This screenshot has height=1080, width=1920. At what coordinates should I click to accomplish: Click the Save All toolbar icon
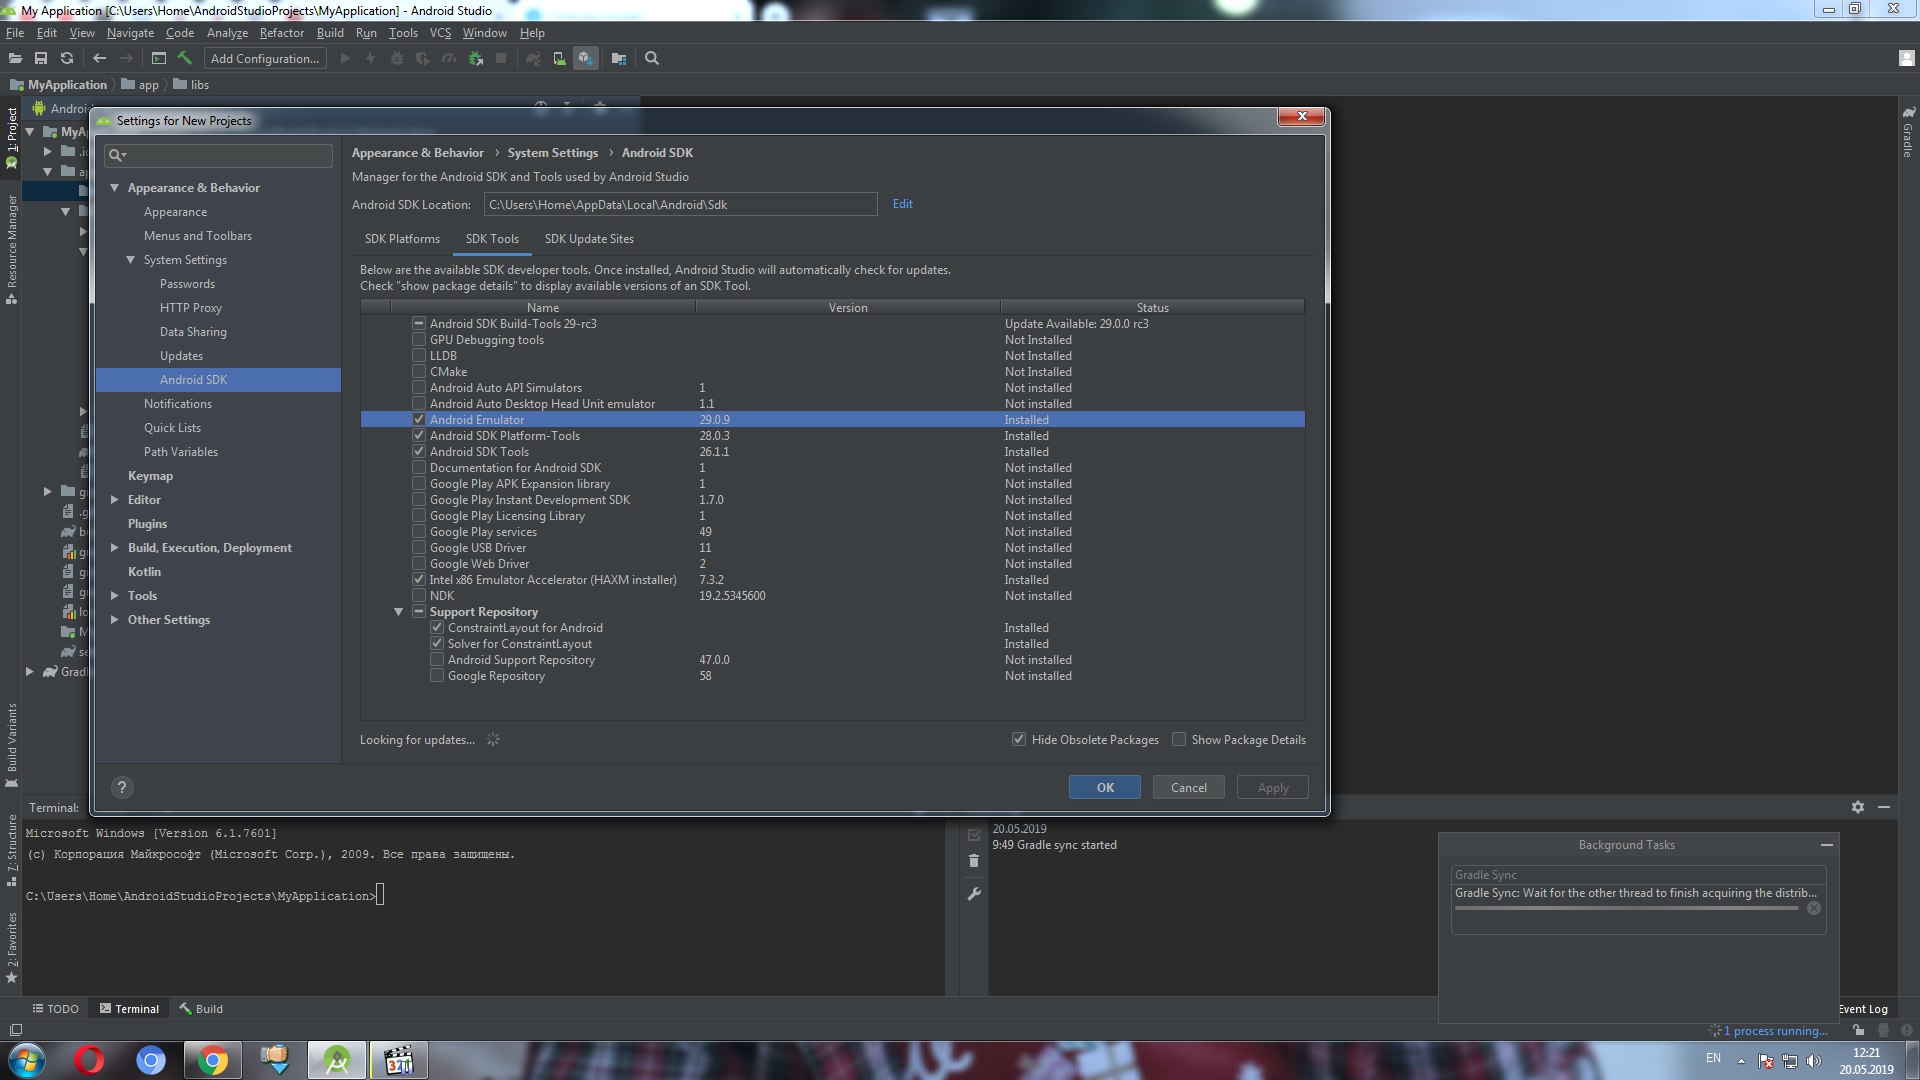click(41, 58)
